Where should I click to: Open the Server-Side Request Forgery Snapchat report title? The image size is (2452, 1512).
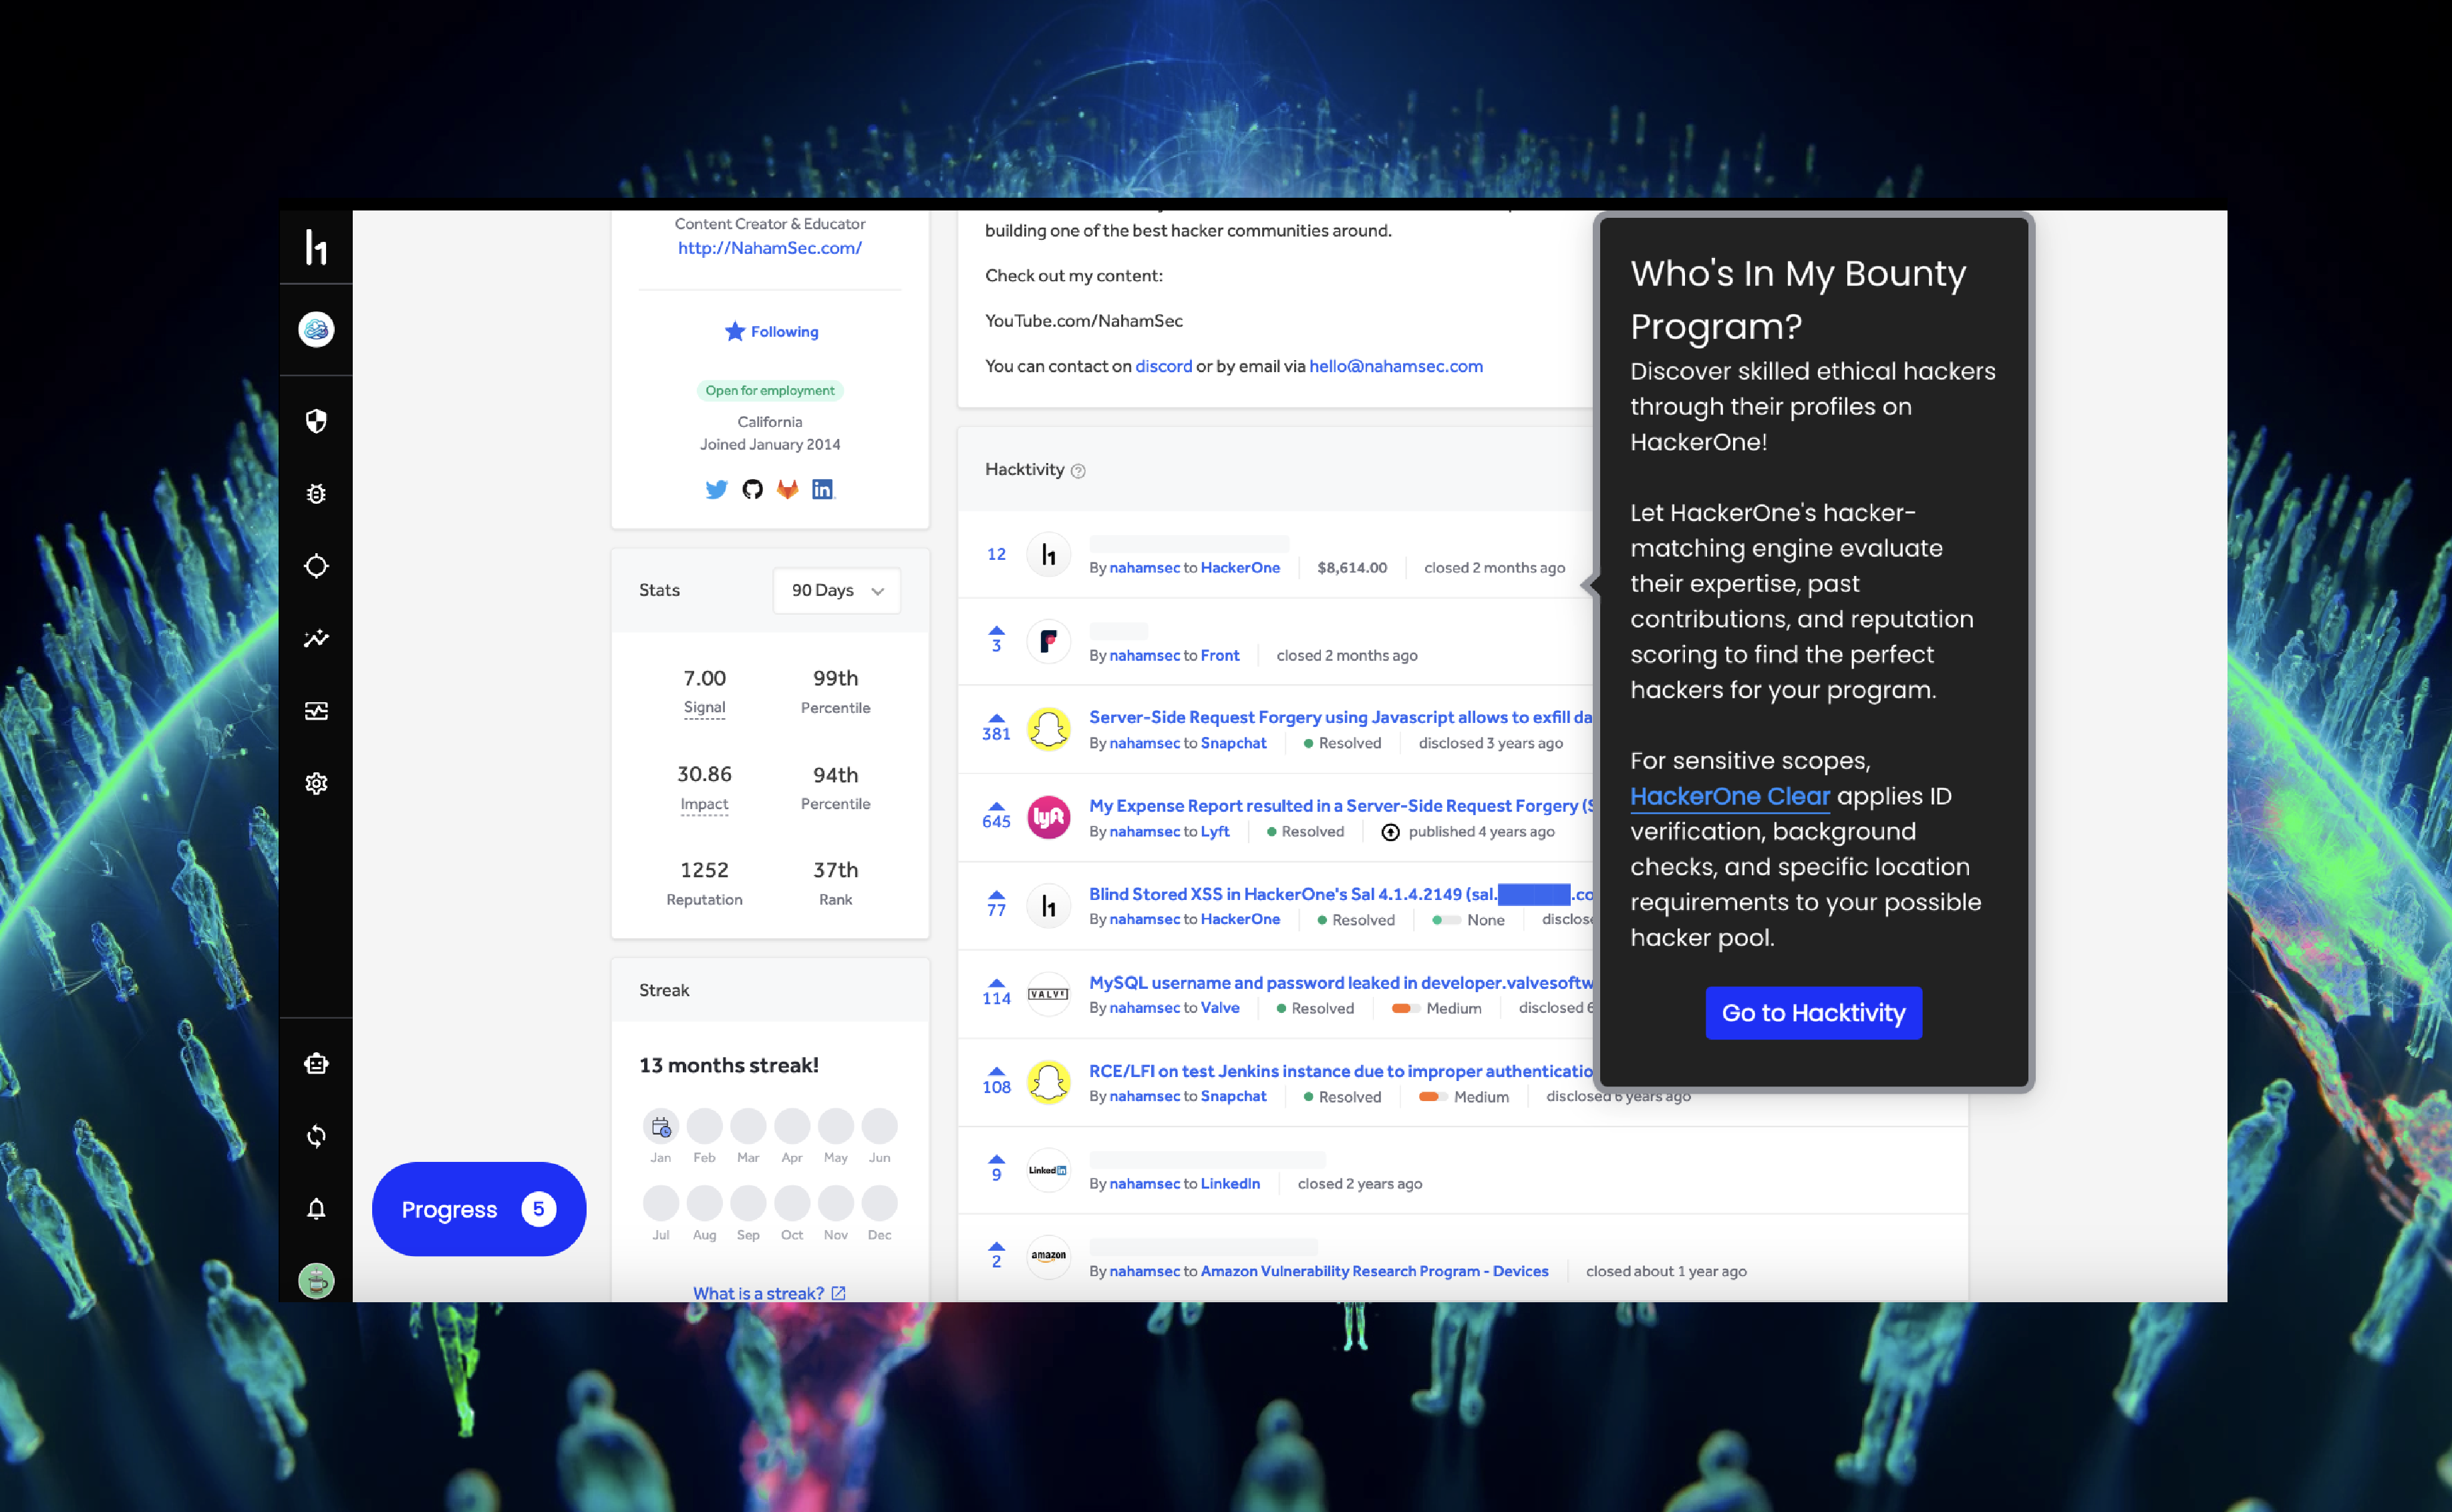[1340, 717]
